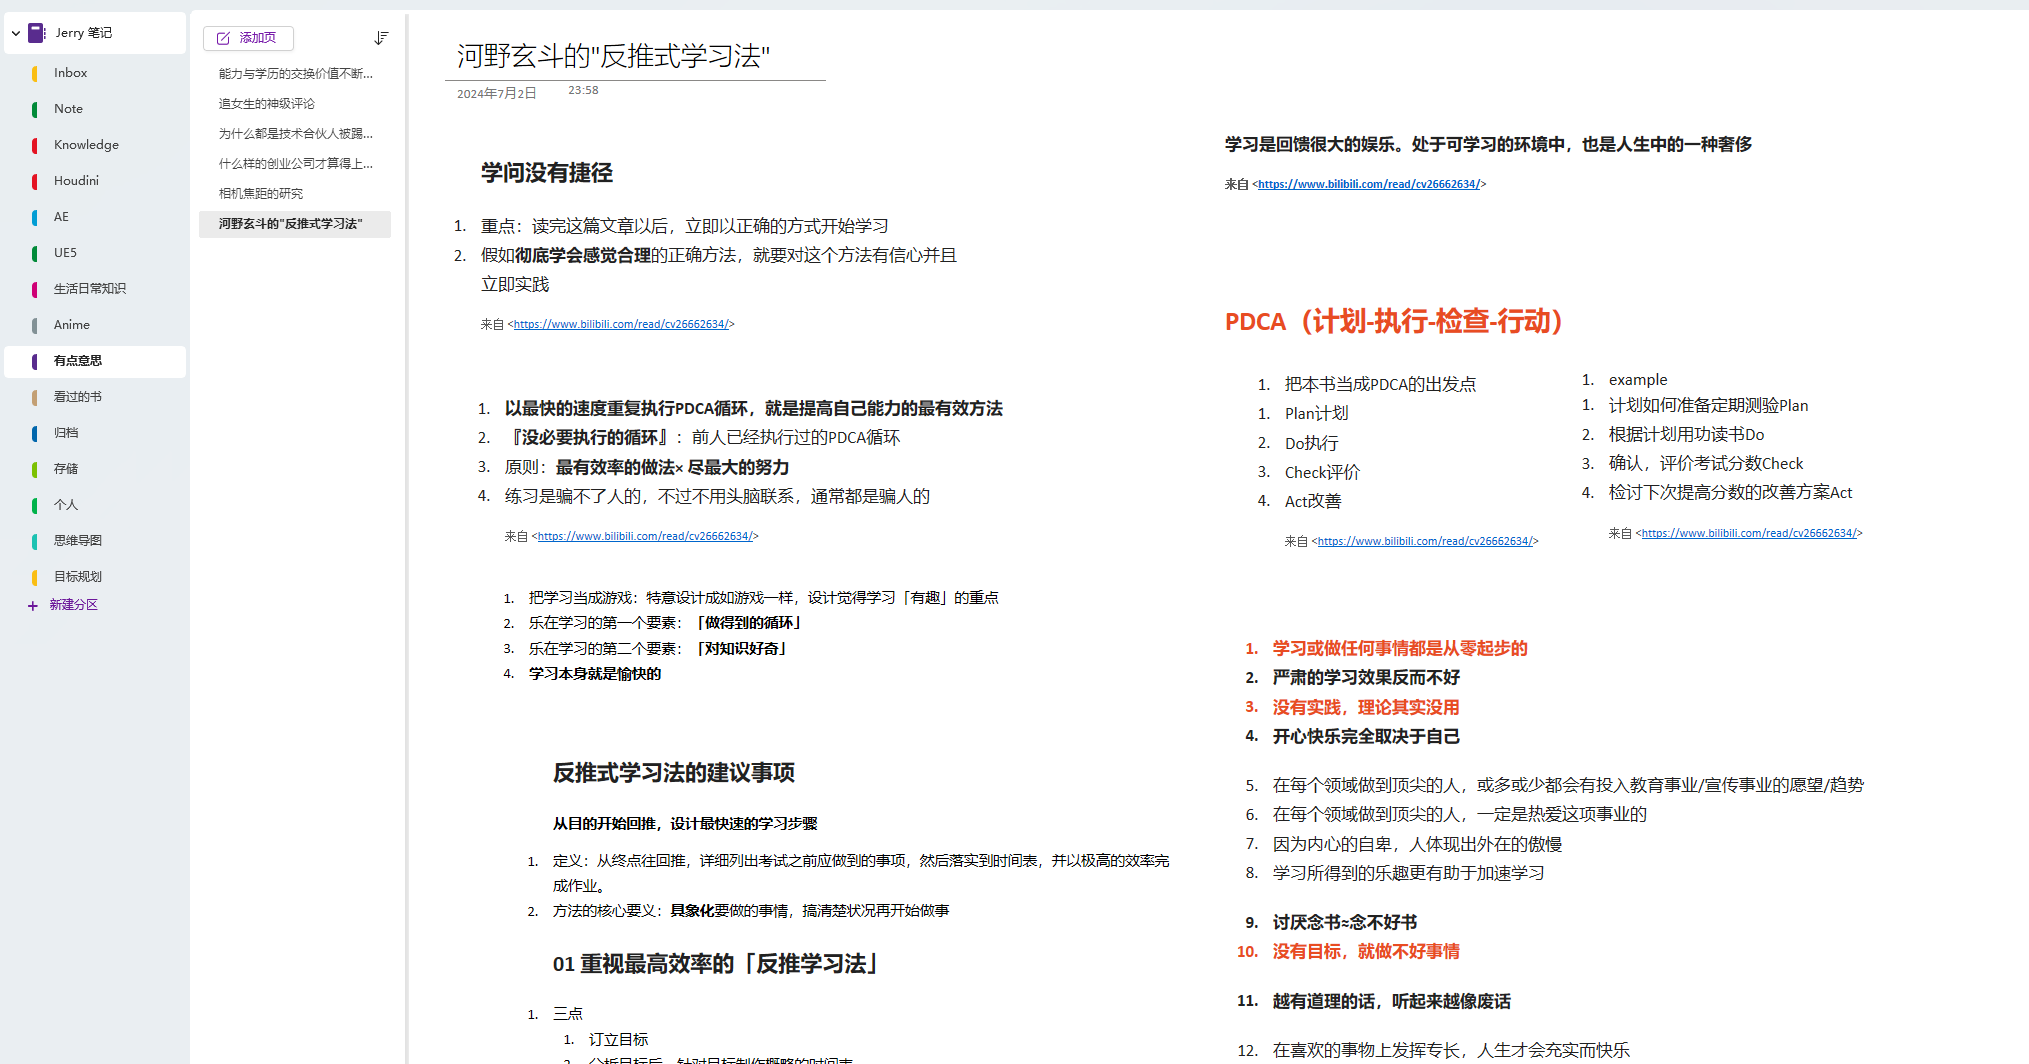Click the purple notebook icon
Image resolution: width=2029 pixels, height=1064 pixels.
(x=37, y=33)
